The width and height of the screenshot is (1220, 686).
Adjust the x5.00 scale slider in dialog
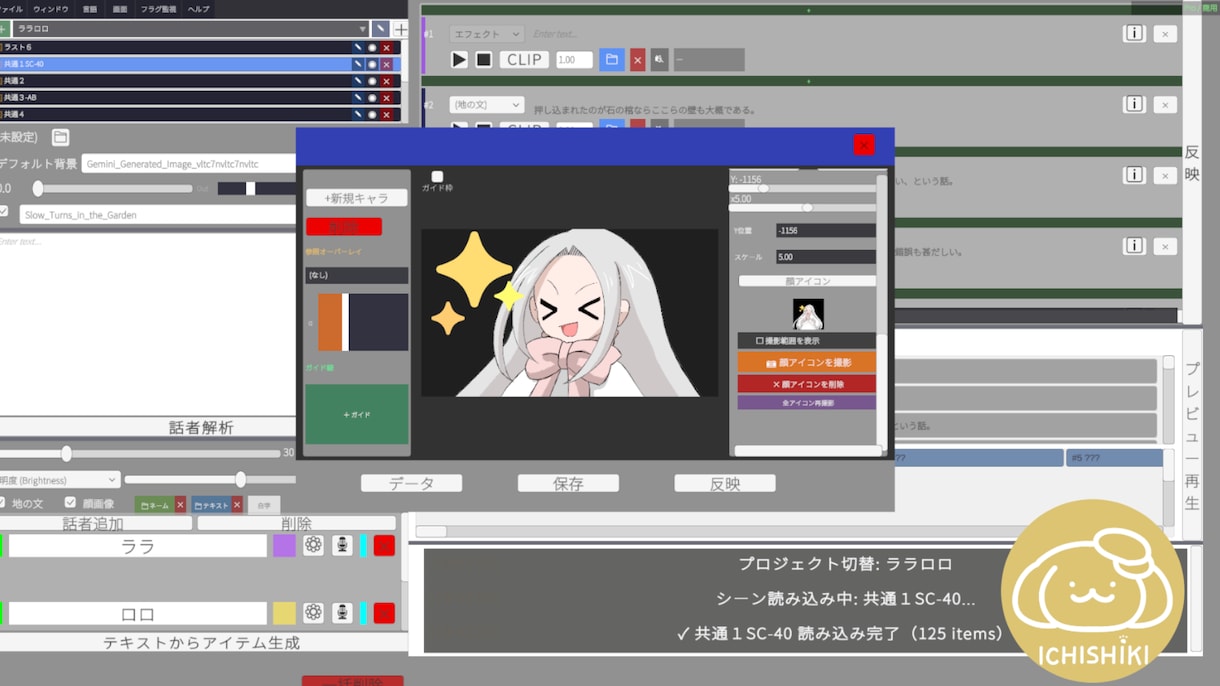[x=804, y=208]
